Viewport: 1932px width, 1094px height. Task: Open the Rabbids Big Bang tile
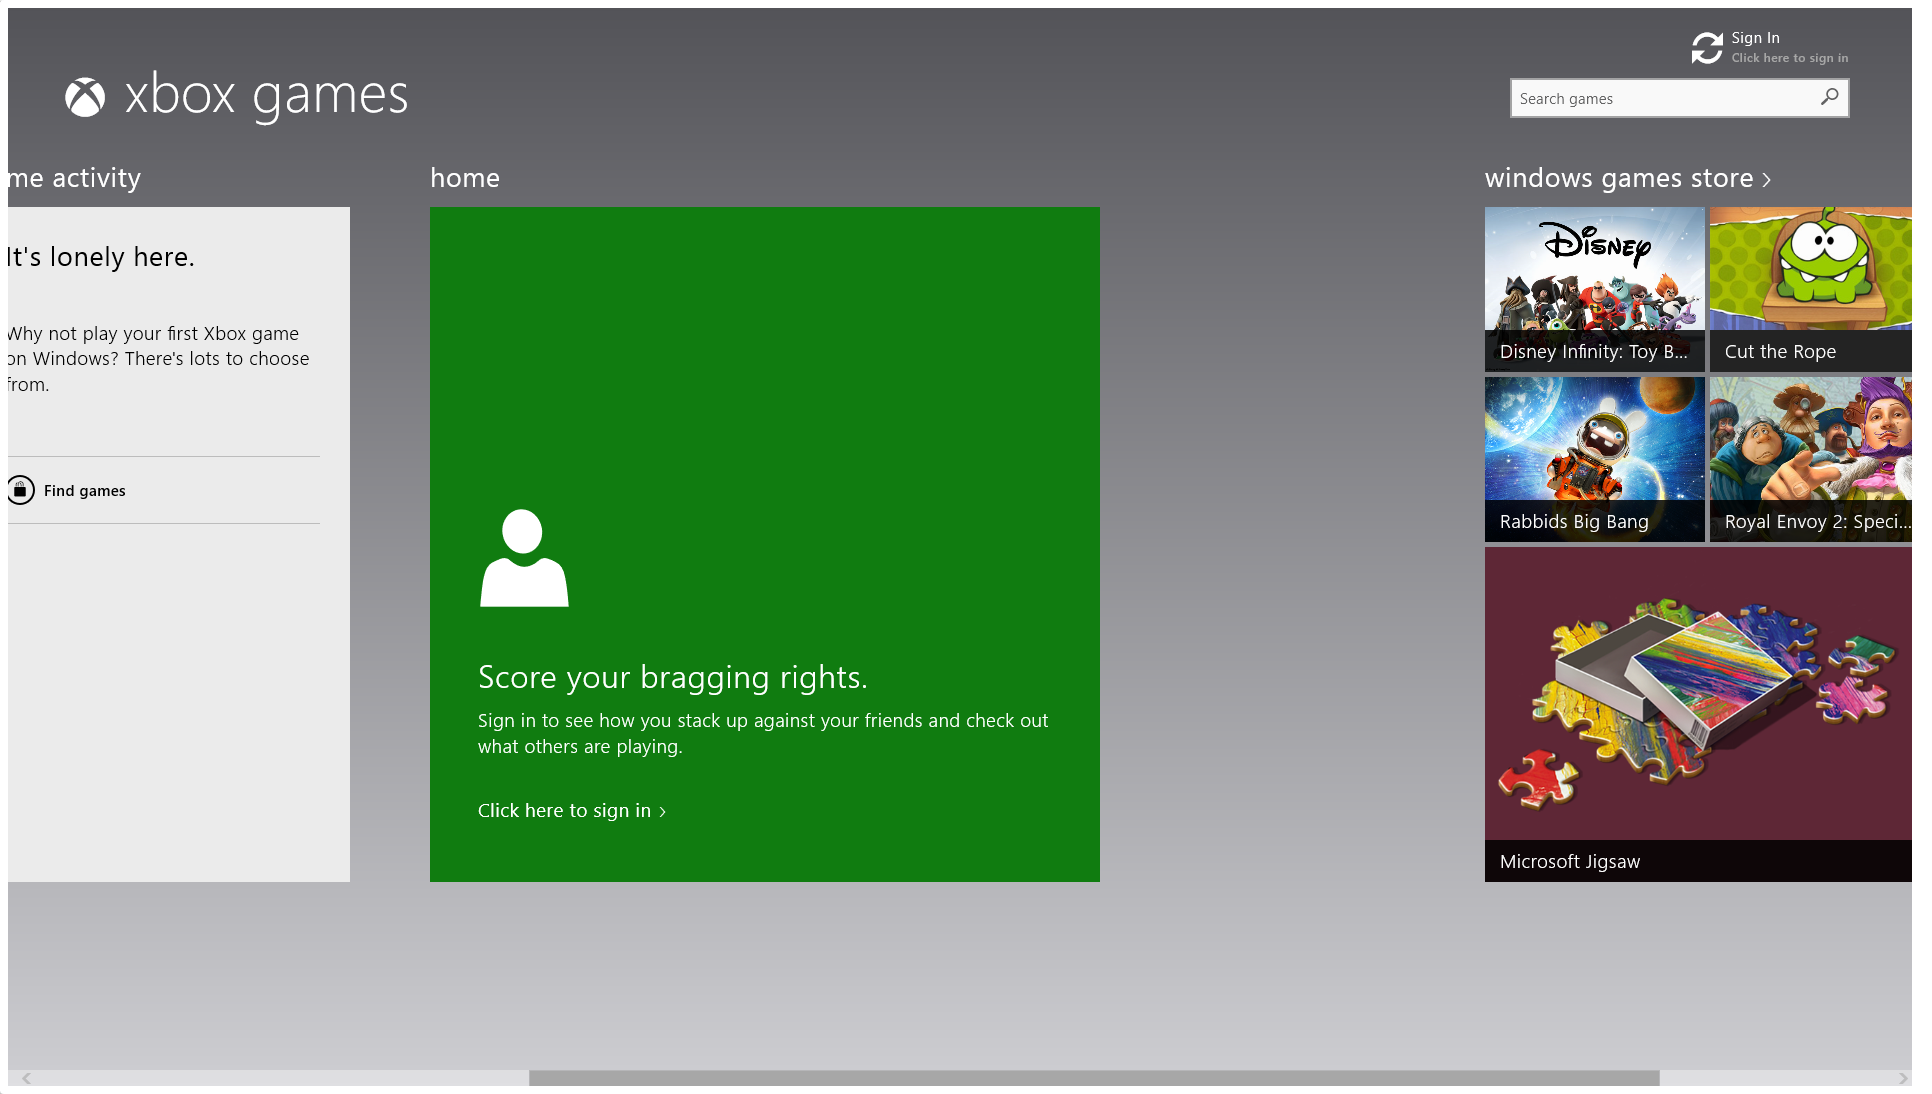[1594, 459]
